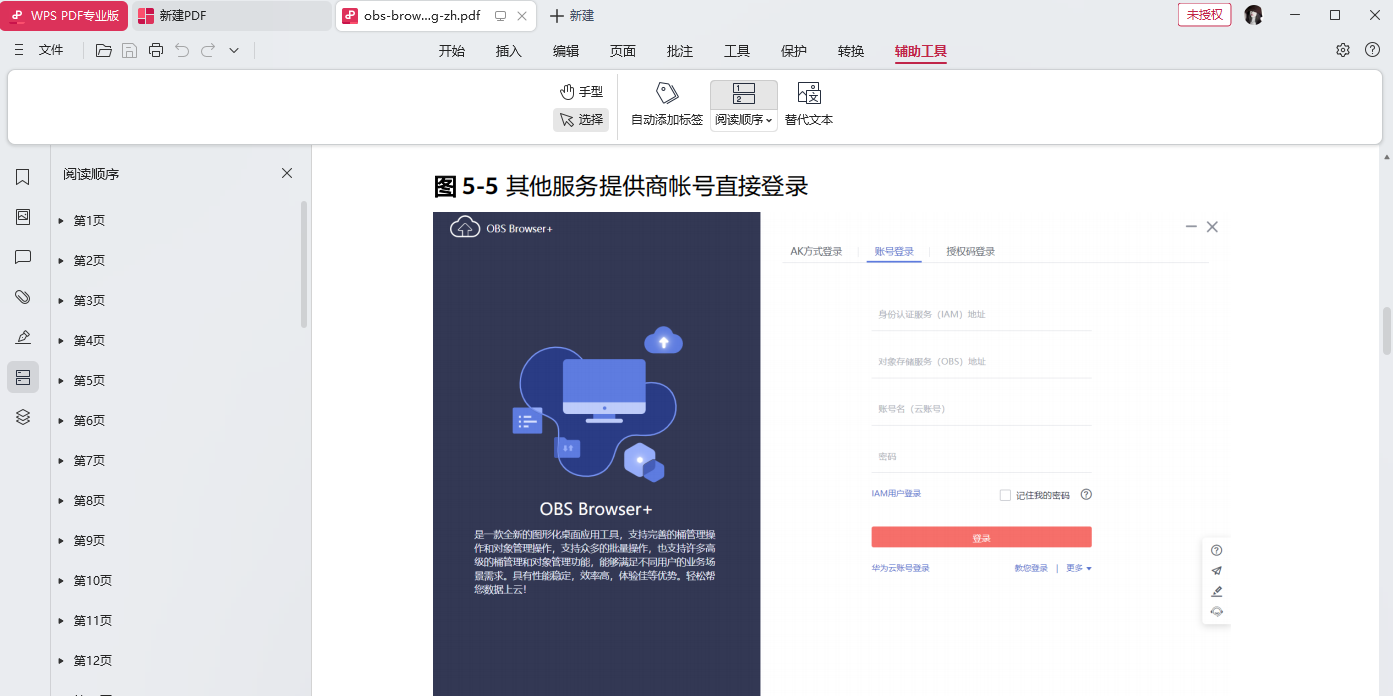Select the selection tool (选择)
The height and width of the screenshot is (696, 1393).
click(x=581, y=120)
